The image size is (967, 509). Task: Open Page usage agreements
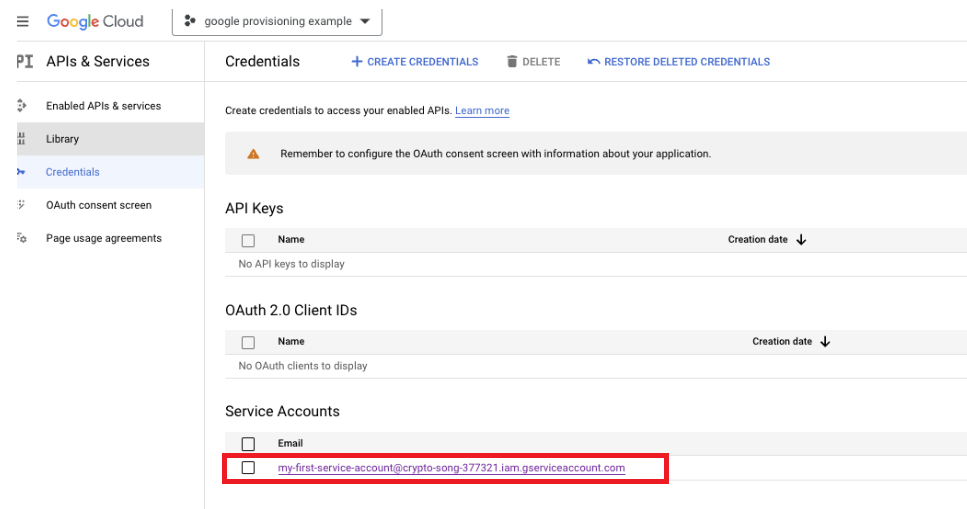tap(104, 238)
